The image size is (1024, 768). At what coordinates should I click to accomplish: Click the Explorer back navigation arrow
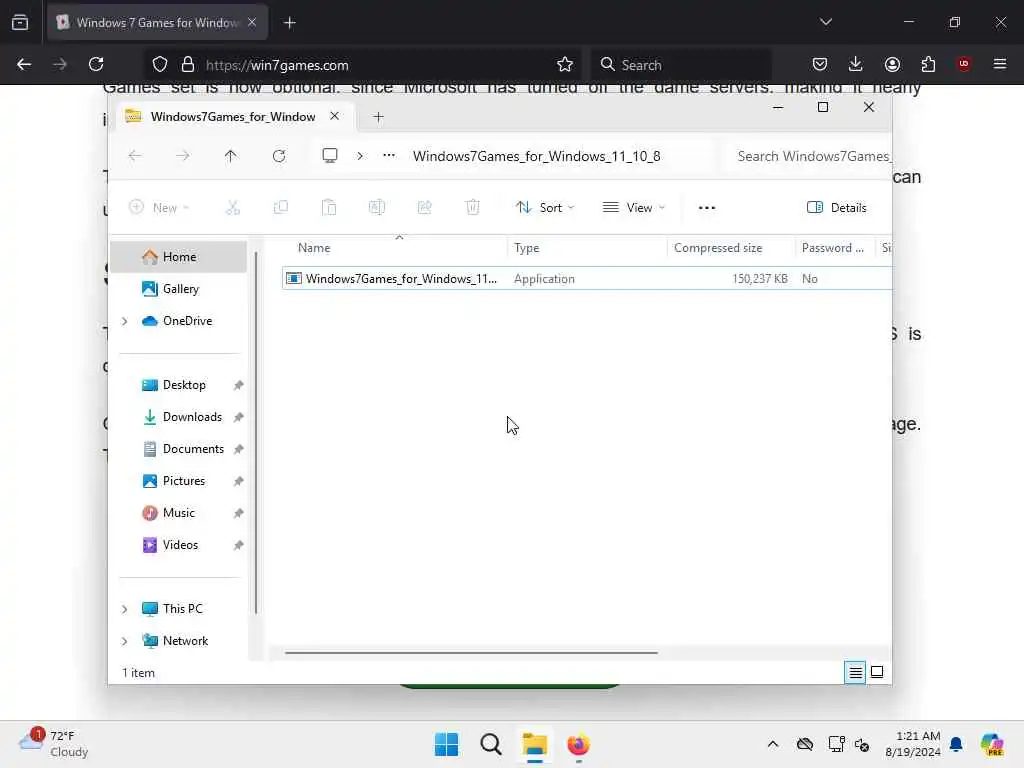click(135, 155)
